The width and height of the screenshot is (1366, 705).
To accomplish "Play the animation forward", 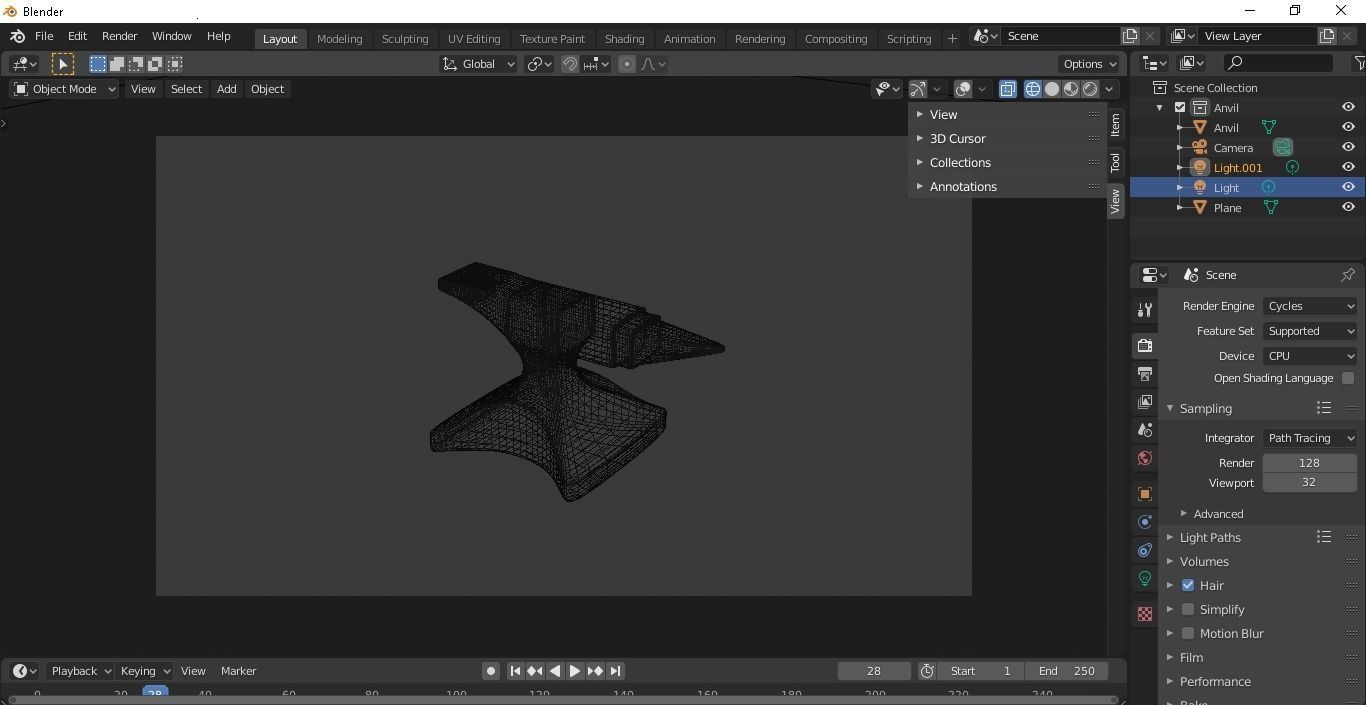I will coord(575,671).
